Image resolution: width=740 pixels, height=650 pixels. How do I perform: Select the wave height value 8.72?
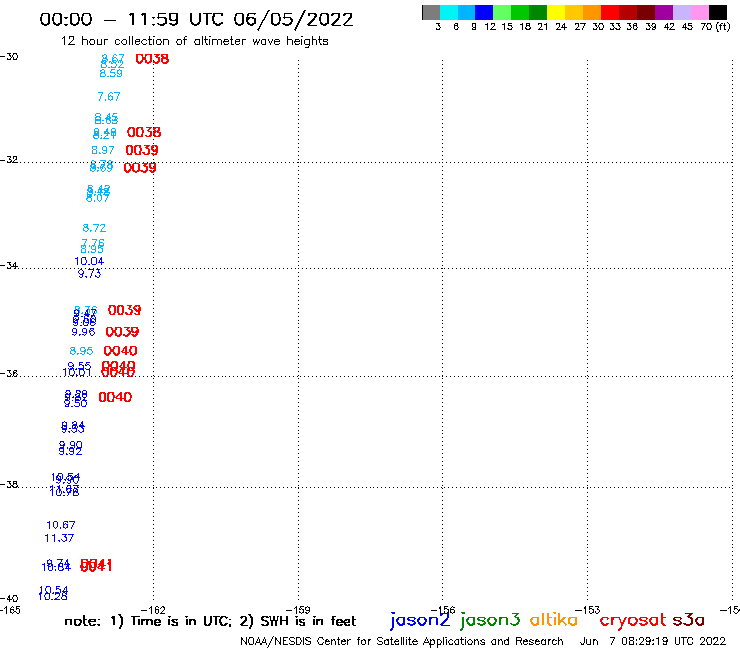pyautogui.click(x=94, y=228)
